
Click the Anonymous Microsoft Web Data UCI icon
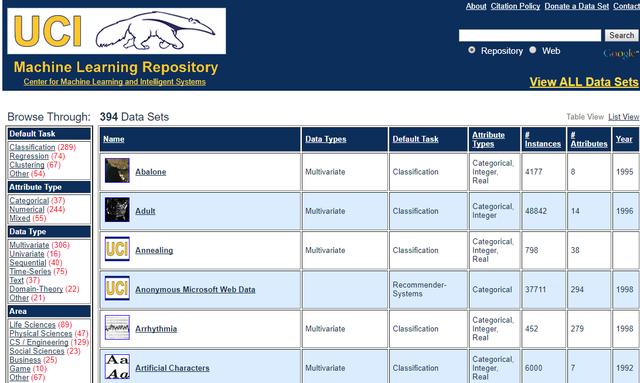point(117,288)
